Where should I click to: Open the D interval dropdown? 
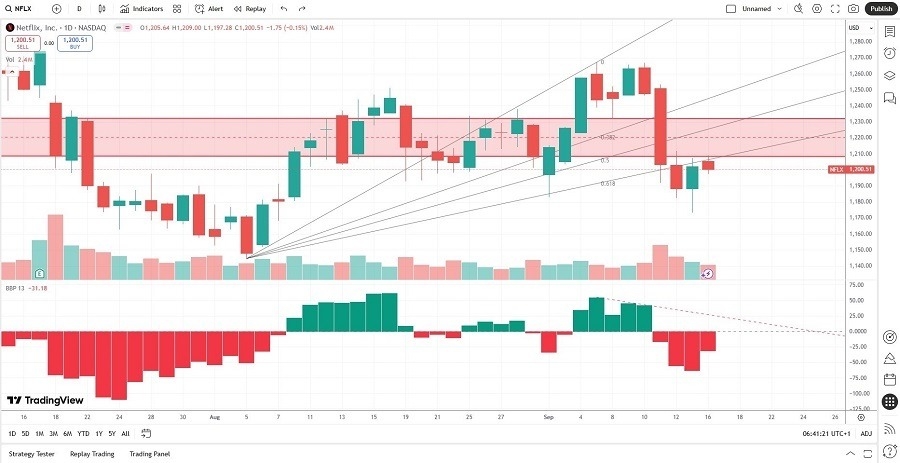tap(79, 8)
